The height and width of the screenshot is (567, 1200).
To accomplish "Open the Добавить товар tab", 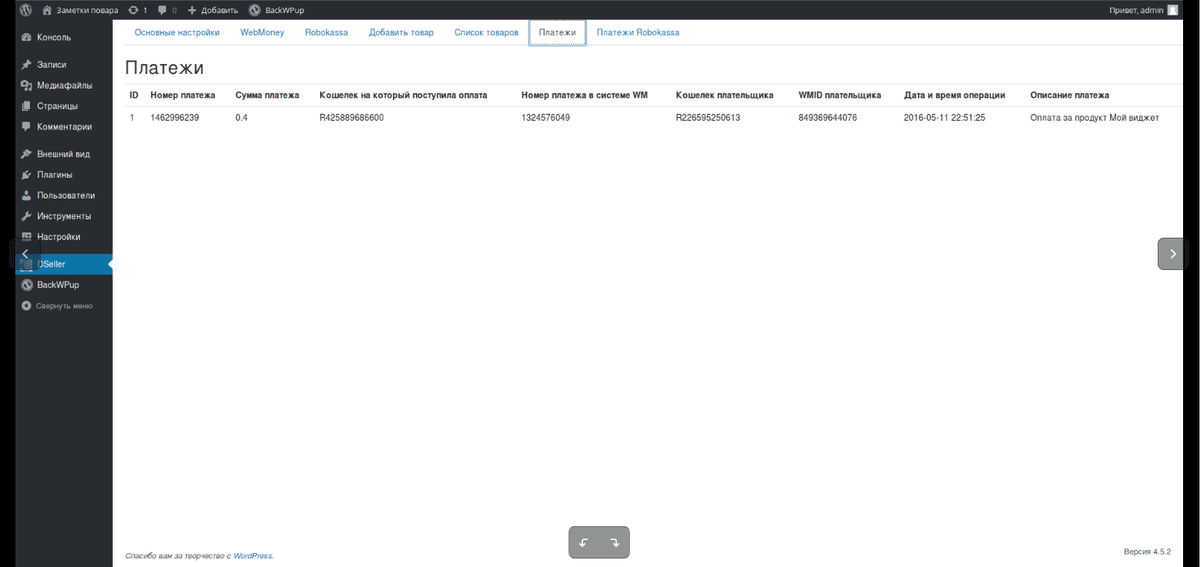I will [401, 33].
